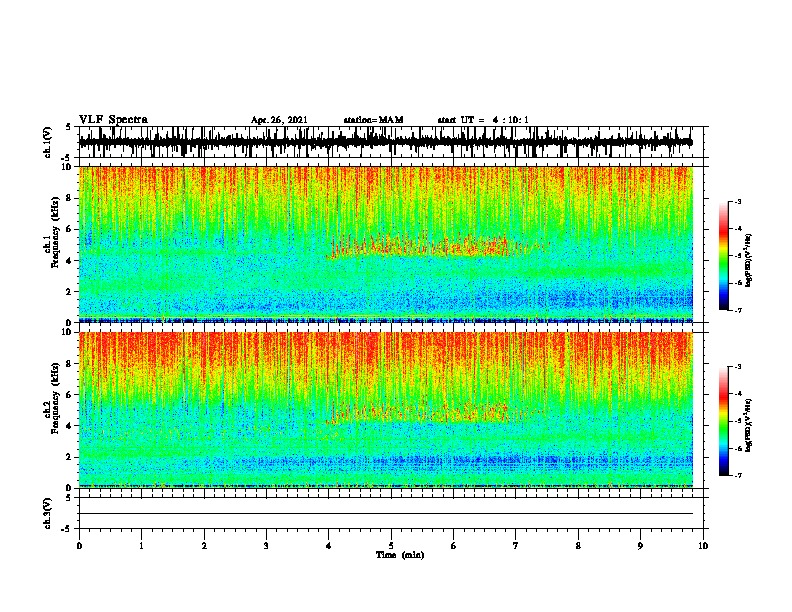Click the '-4' label on ch.2 color bar
Viewport: 792px width, 612px height.
pos(737,394)
